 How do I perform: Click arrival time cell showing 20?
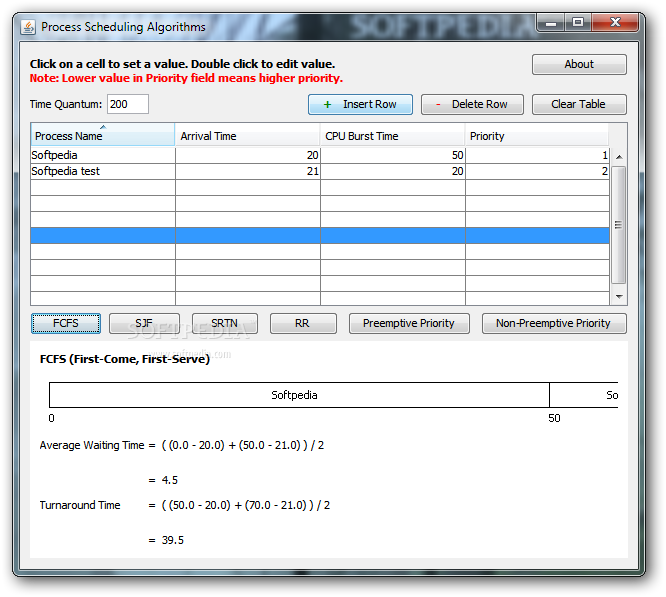point(248,155)
